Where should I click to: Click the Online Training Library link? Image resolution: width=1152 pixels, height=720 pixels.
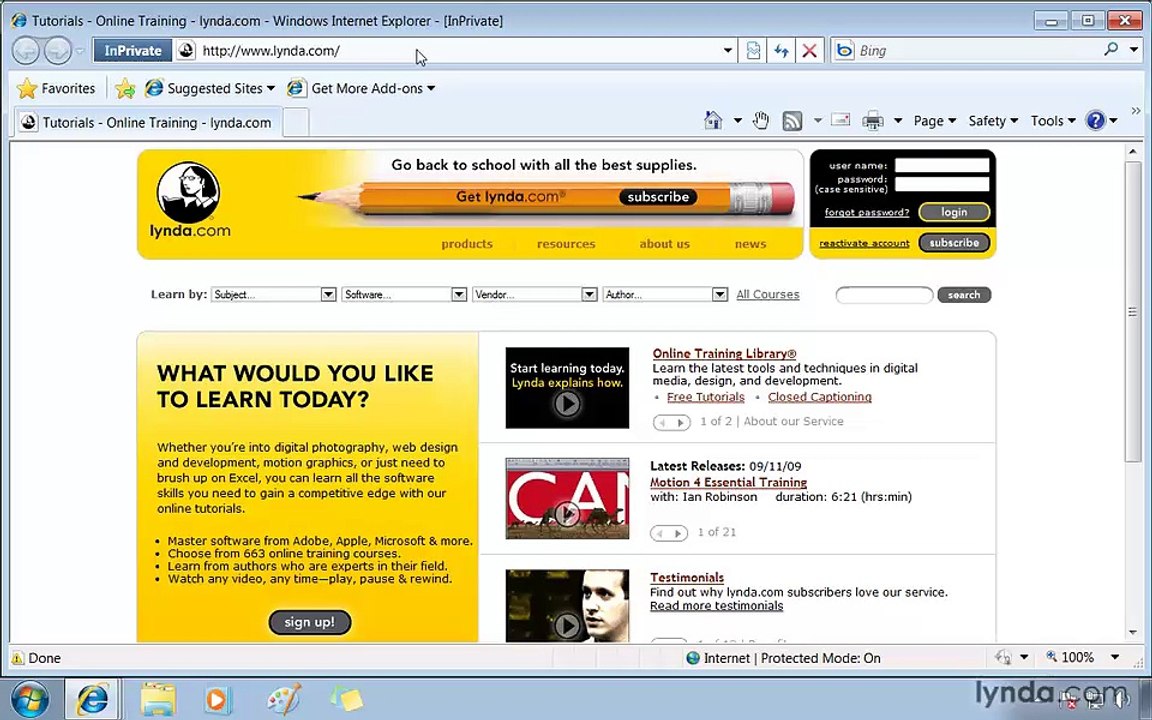click(724, 353)
